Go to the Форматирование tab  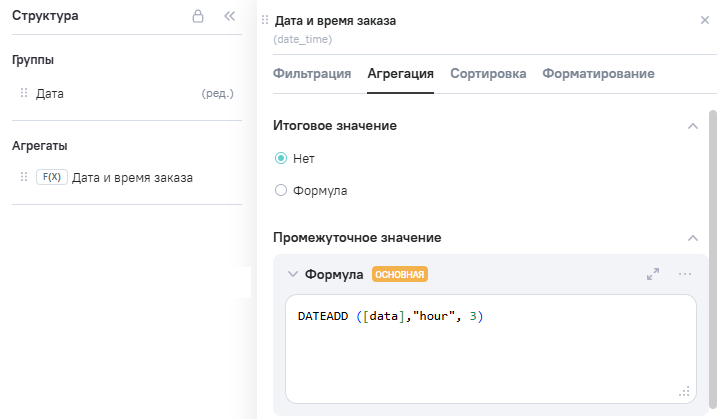tap(598, 74)
